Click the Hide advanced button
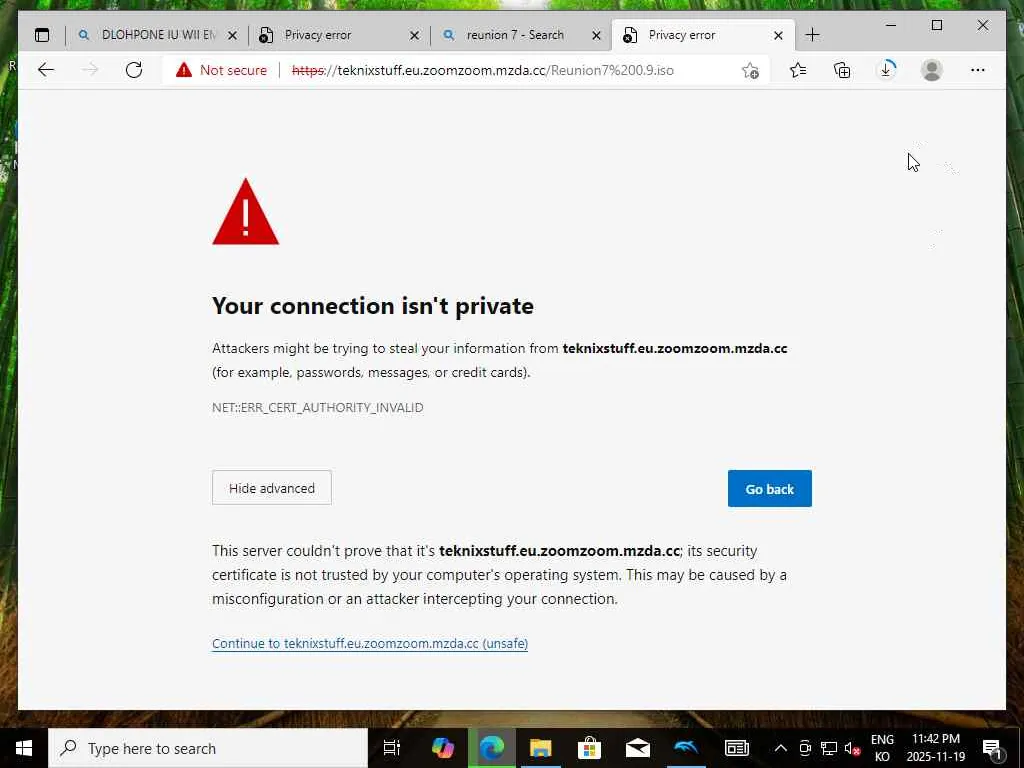This screenshot has height=768, width=1024. pyautogui.click(x=272, y=488)
